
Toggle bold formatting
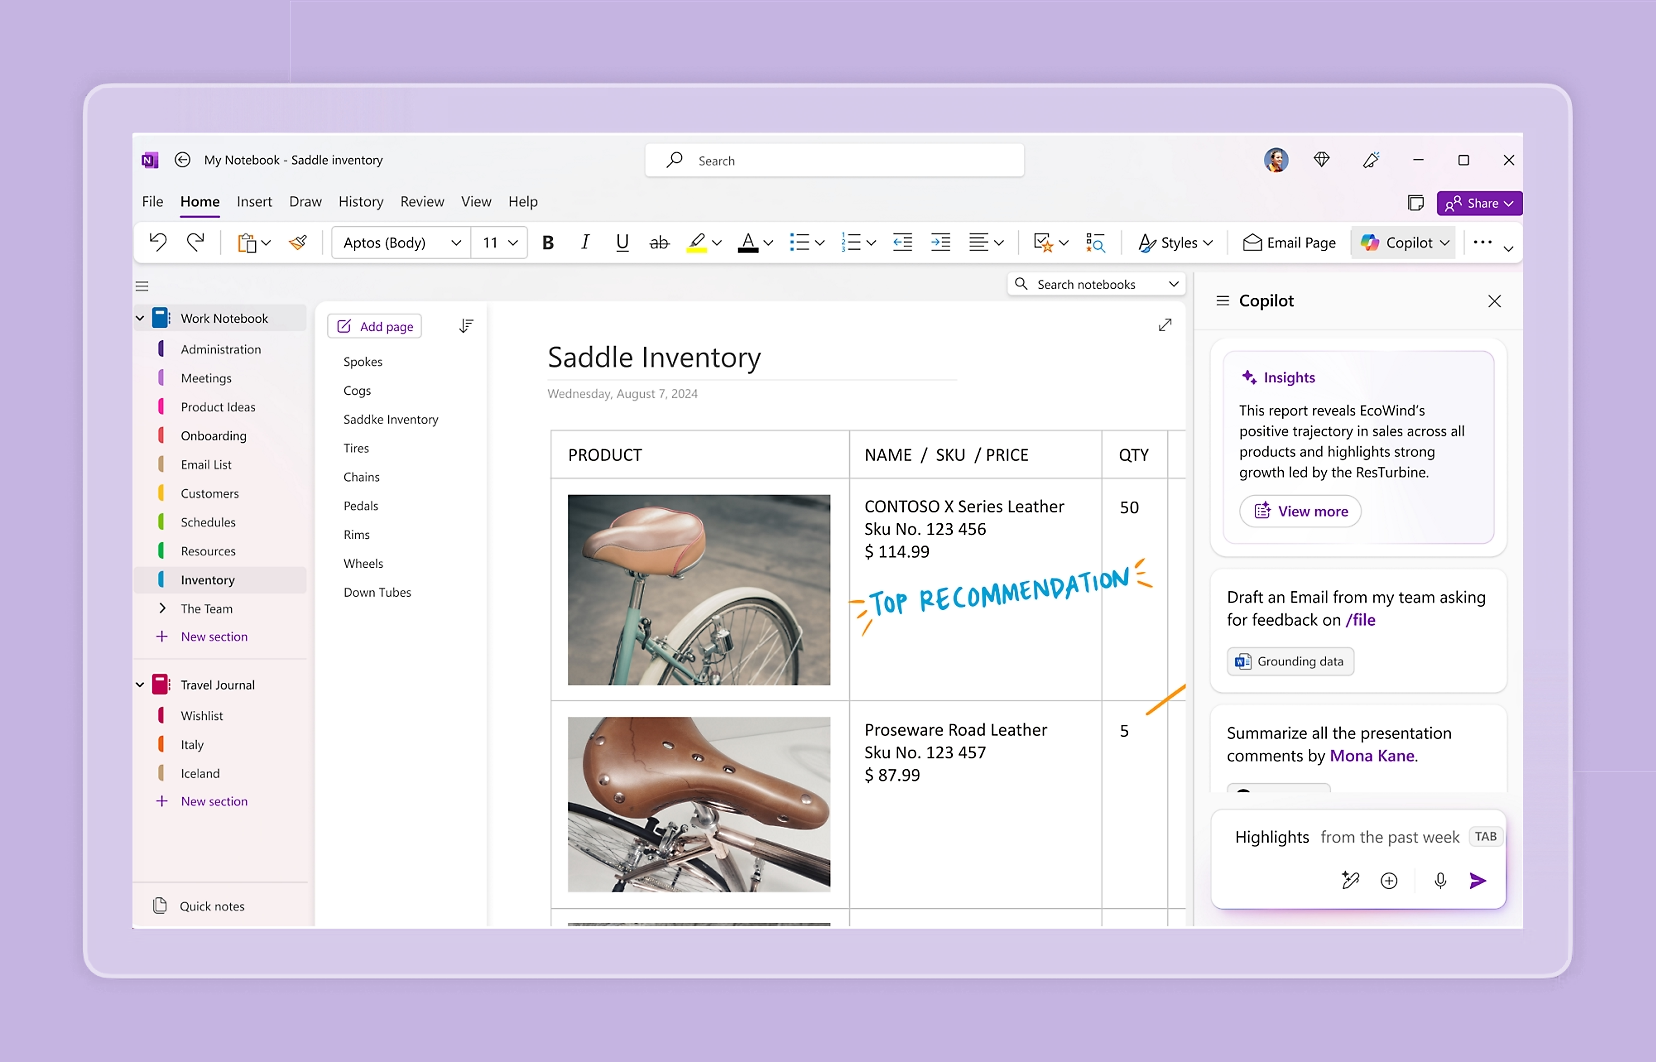[x=548, y=242]
